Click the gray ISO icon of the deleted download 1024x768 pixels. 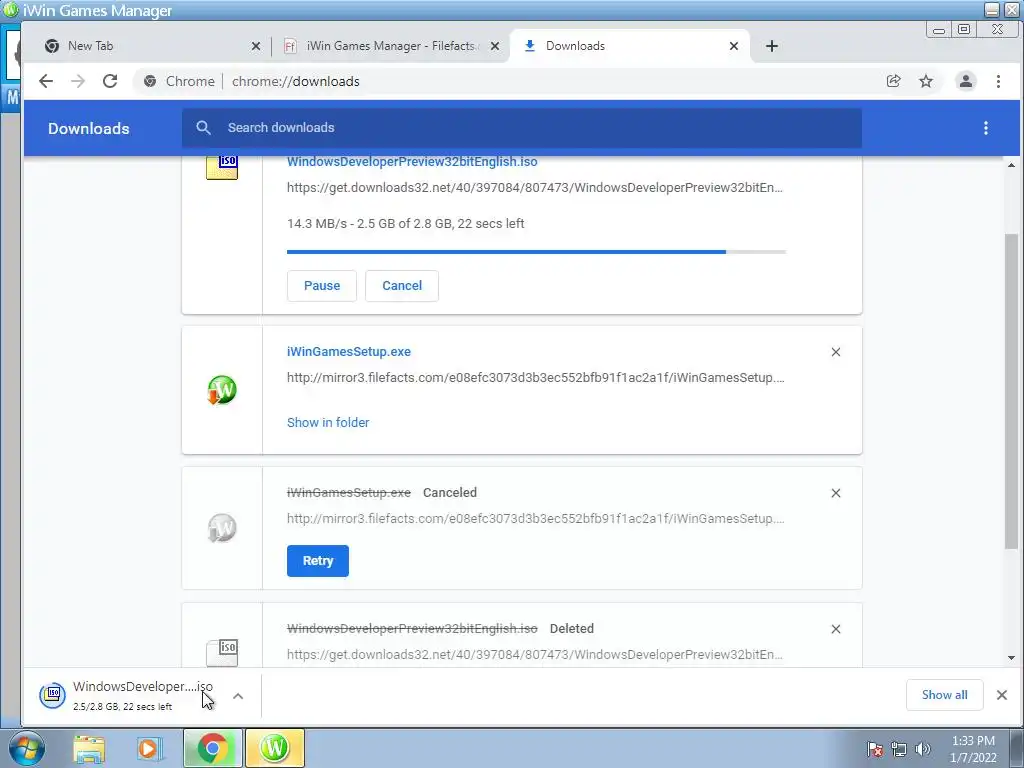pos(222,652)
